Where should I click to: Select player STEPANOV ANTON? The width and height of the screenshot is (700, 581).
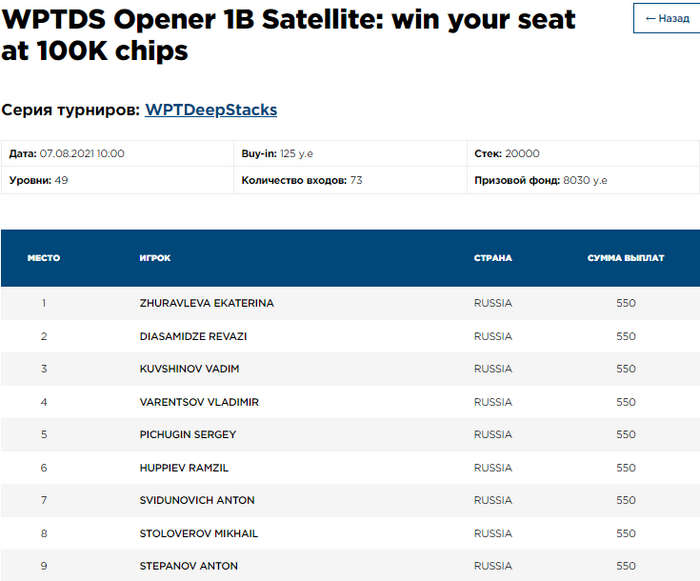[x=189, y=566]
